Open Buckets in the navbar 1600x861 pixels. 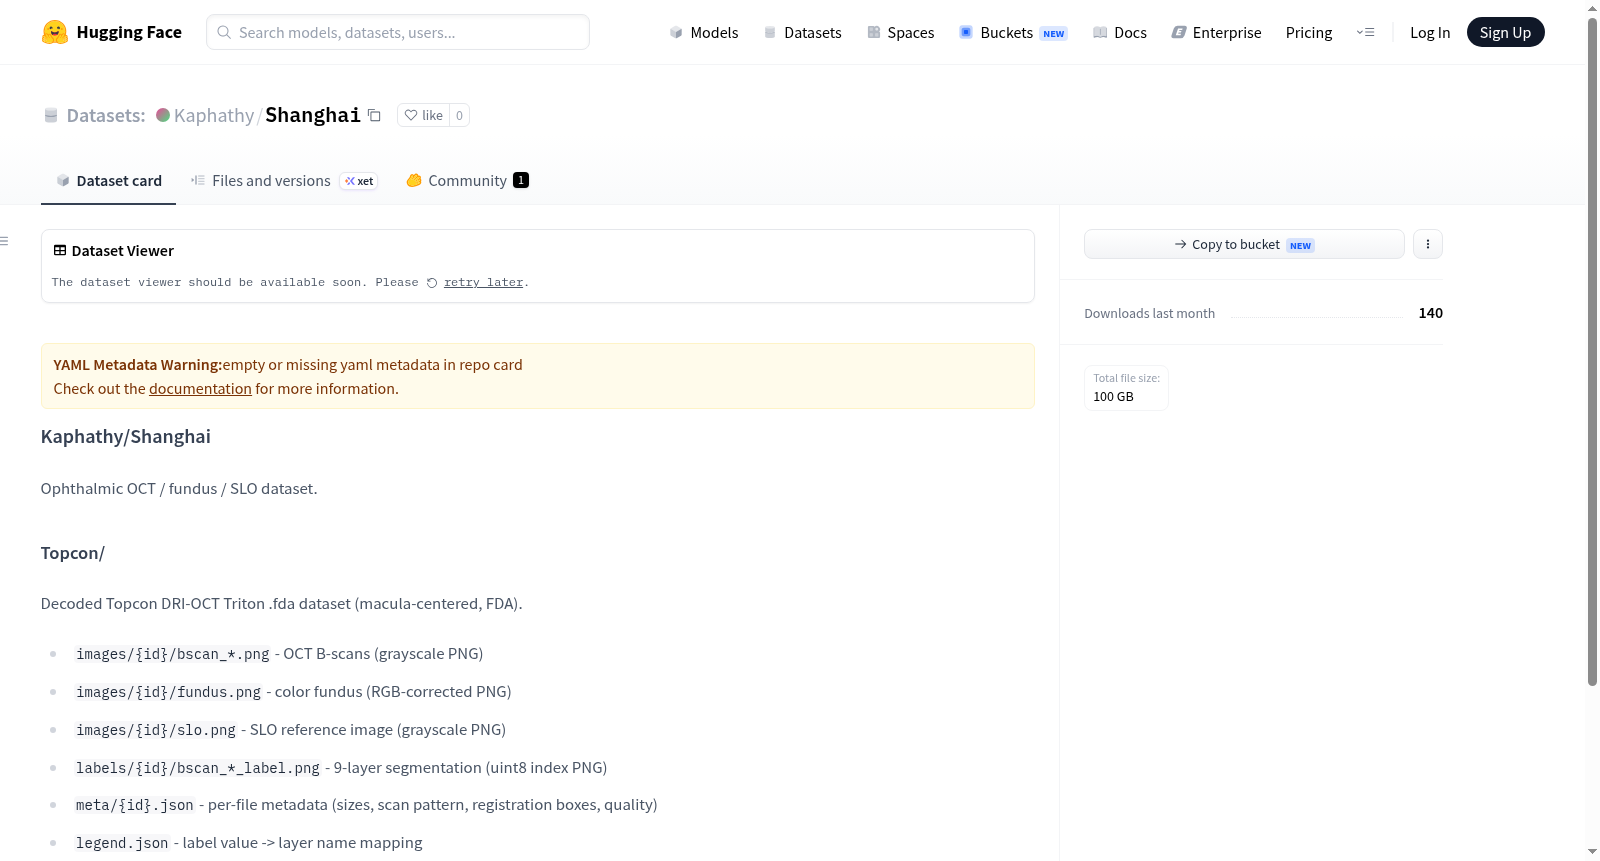coord(1013,32)
